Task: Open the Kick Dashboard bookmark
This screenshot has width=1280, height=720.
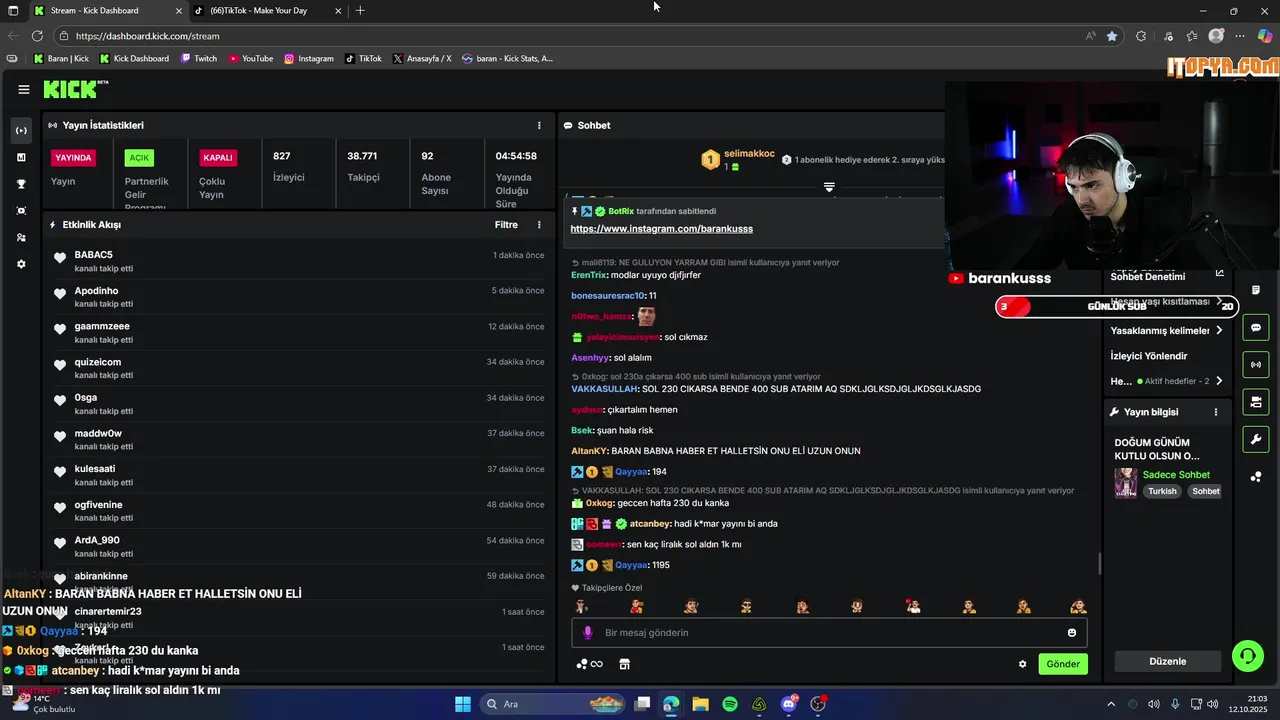Action: point(134,59)
